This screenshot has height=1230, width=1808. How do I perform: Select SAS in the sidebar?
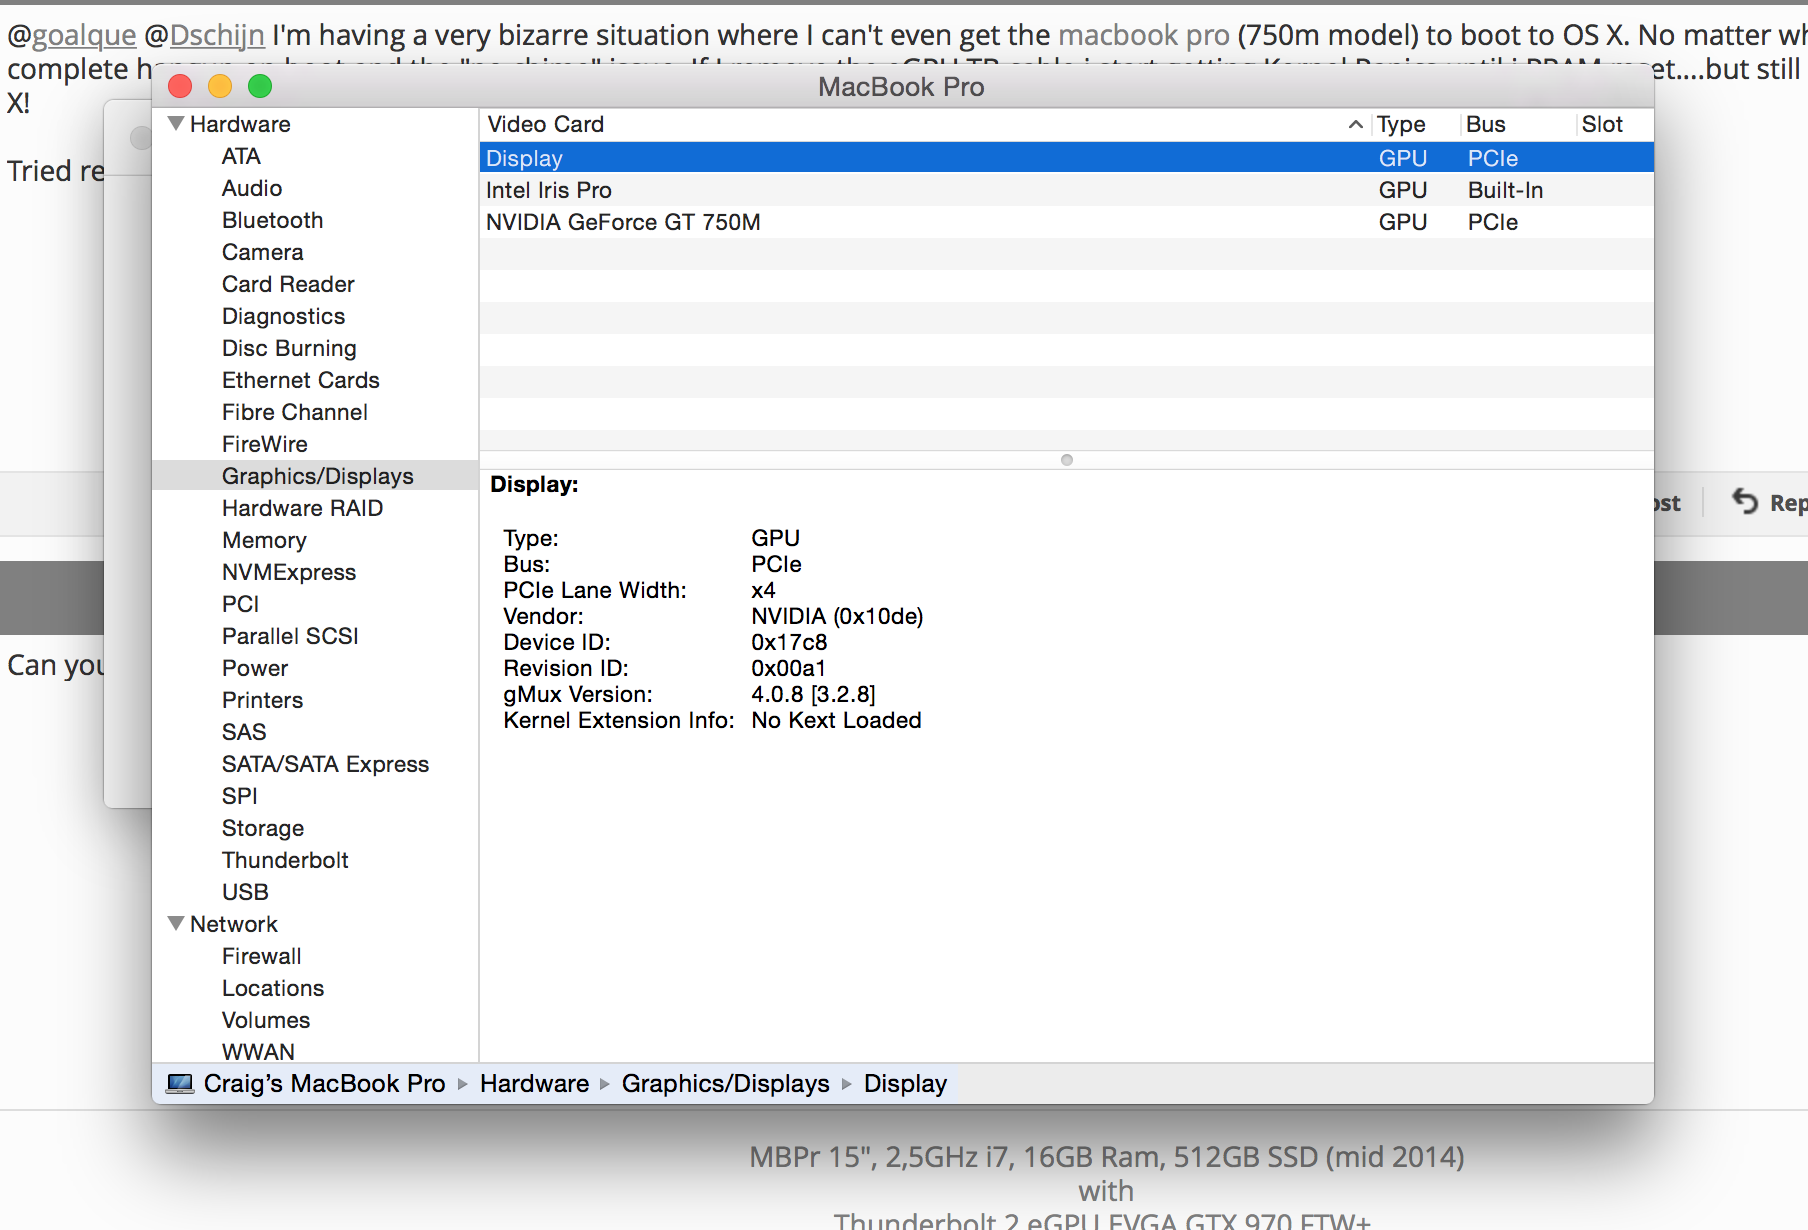pos(243,732)
